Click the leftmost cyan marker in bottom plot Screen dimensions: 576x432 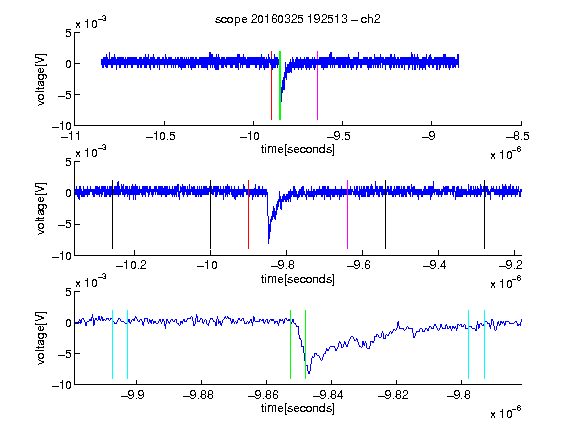click(112, 345)
